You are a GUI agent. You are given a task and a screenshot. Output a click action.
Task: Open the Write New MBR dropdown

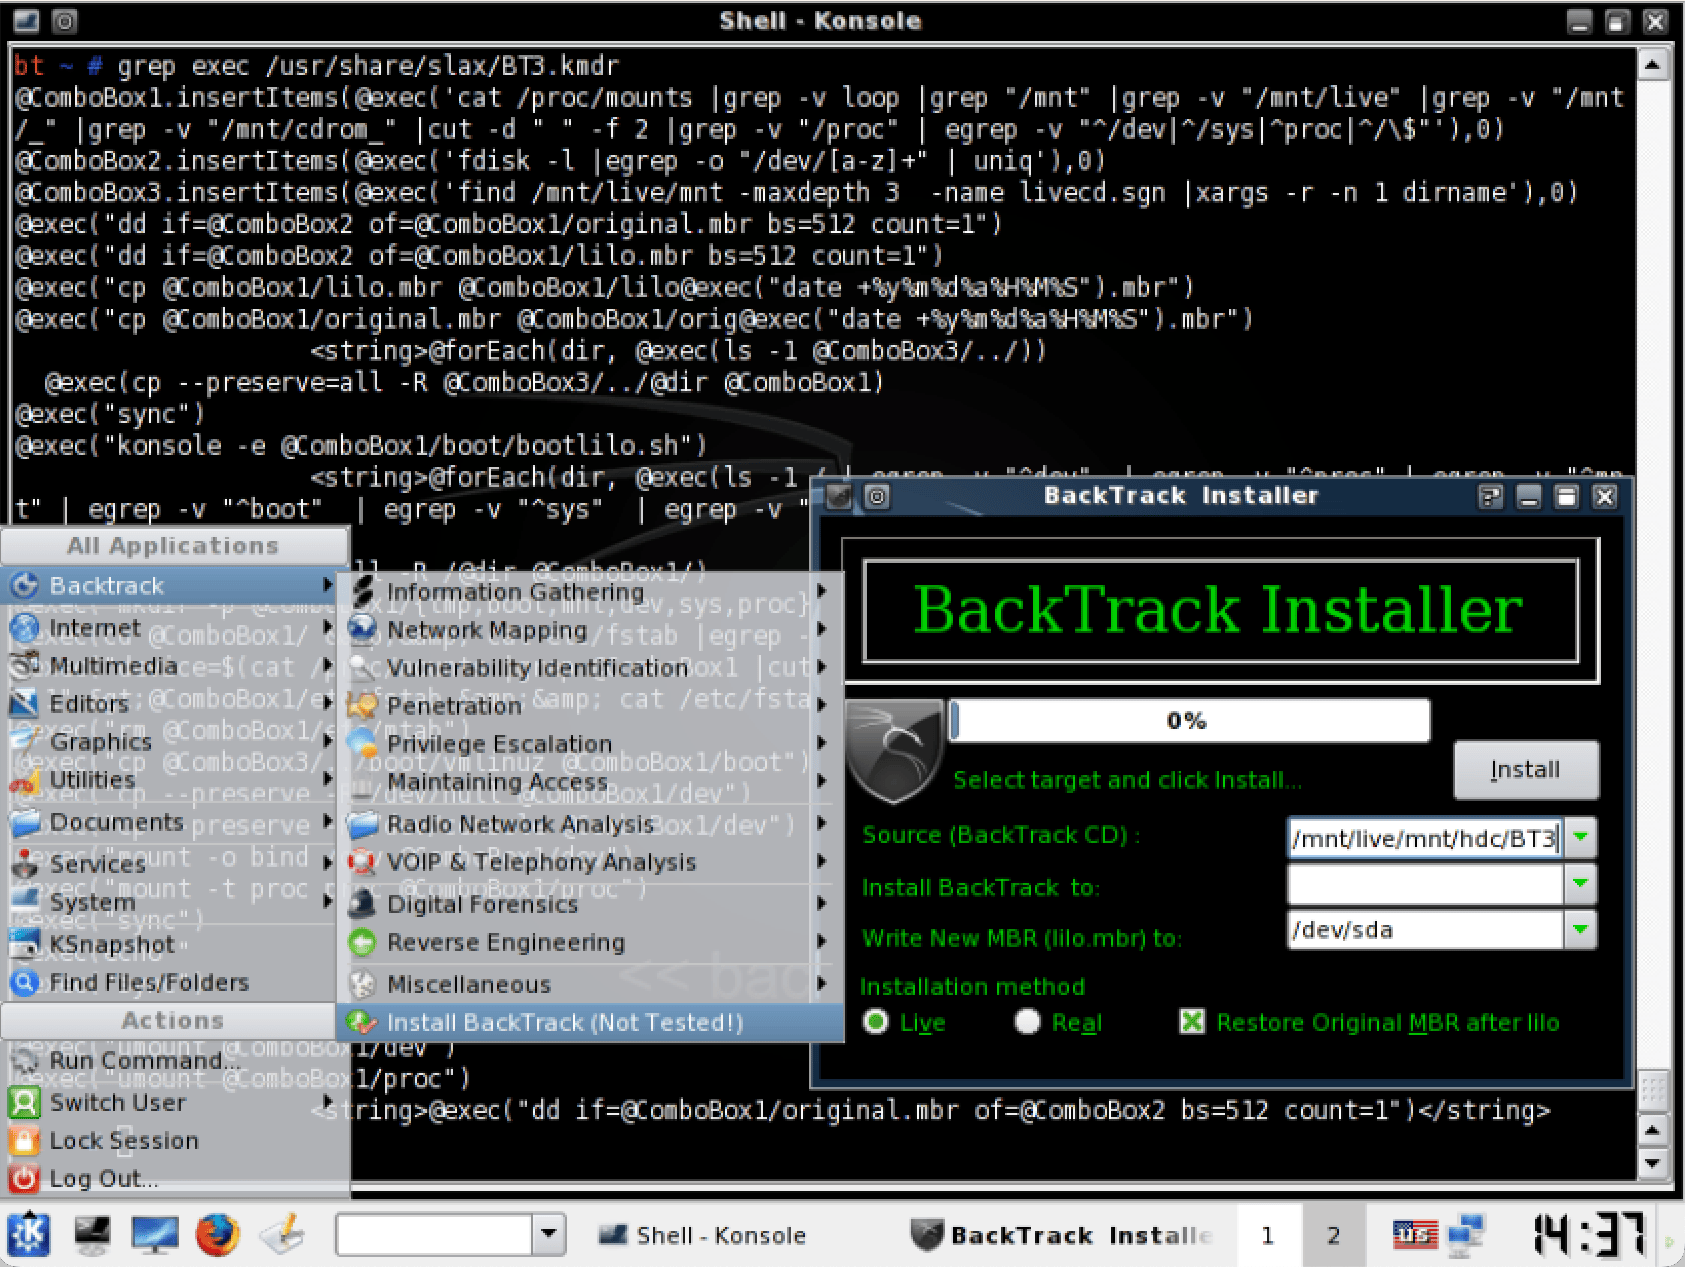(x=1579, y=930)
